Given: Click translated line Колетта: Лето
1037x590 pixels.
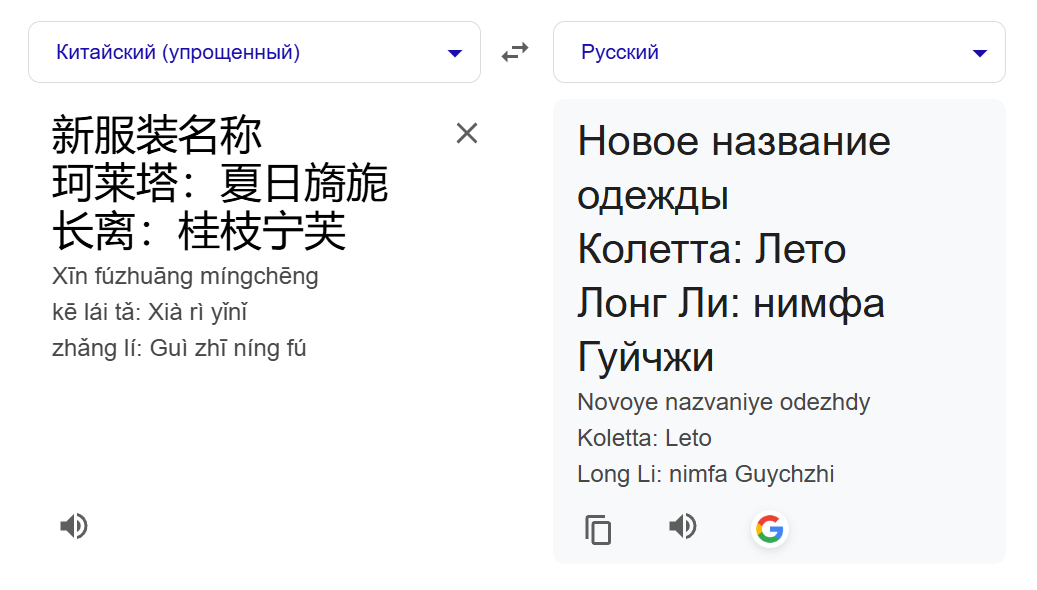Looking at the screenshot, I should click(712, 249).
